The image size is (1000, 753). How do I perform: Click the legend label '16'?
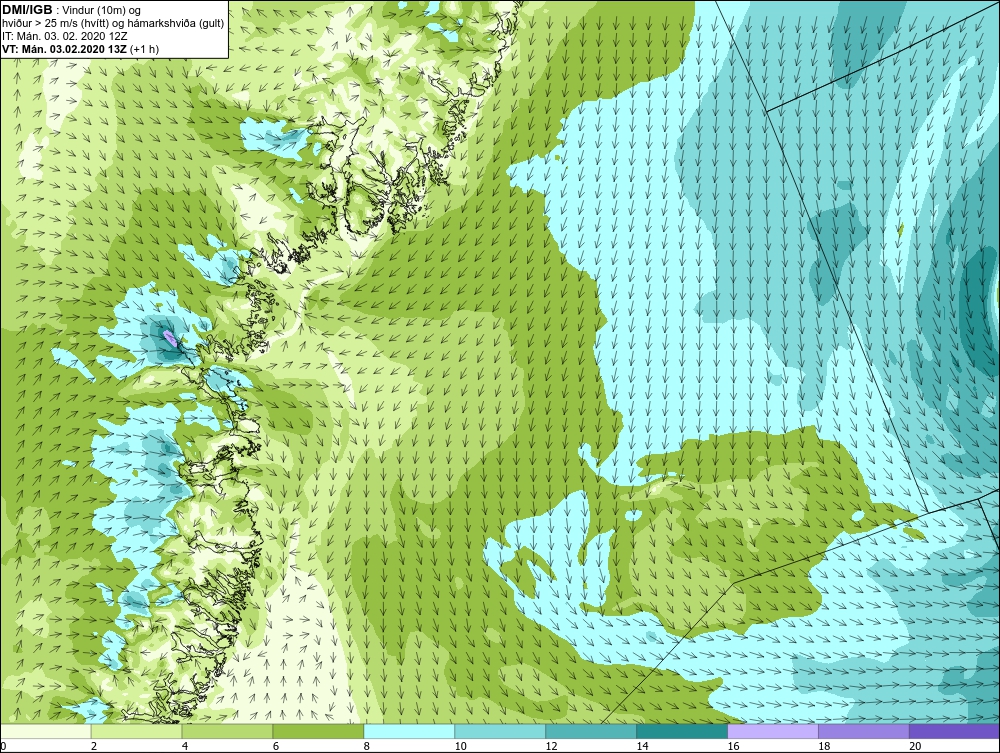pyautogui.click(x=733, y=746)
